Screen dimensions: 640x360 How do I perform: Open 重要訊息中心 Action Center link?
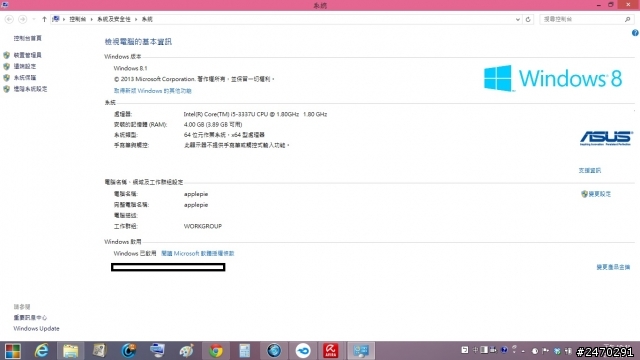pos(30,318)
